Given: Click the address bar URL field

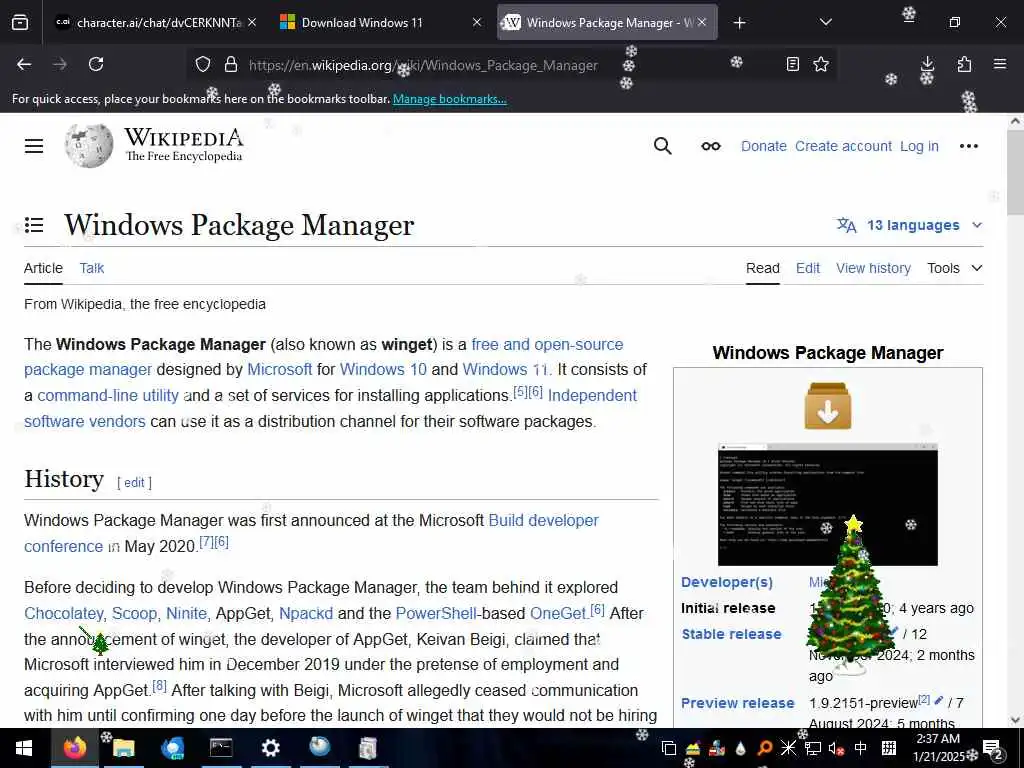Looking at the screenshot, I should coord(423,65).
